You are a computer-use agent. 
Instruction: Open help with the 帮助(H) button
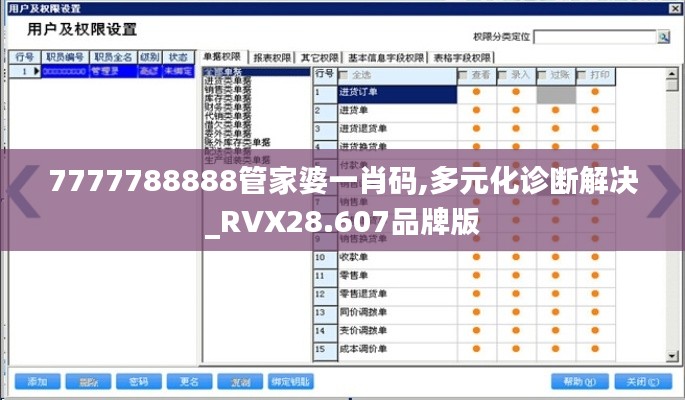click(x=580, y=382)
